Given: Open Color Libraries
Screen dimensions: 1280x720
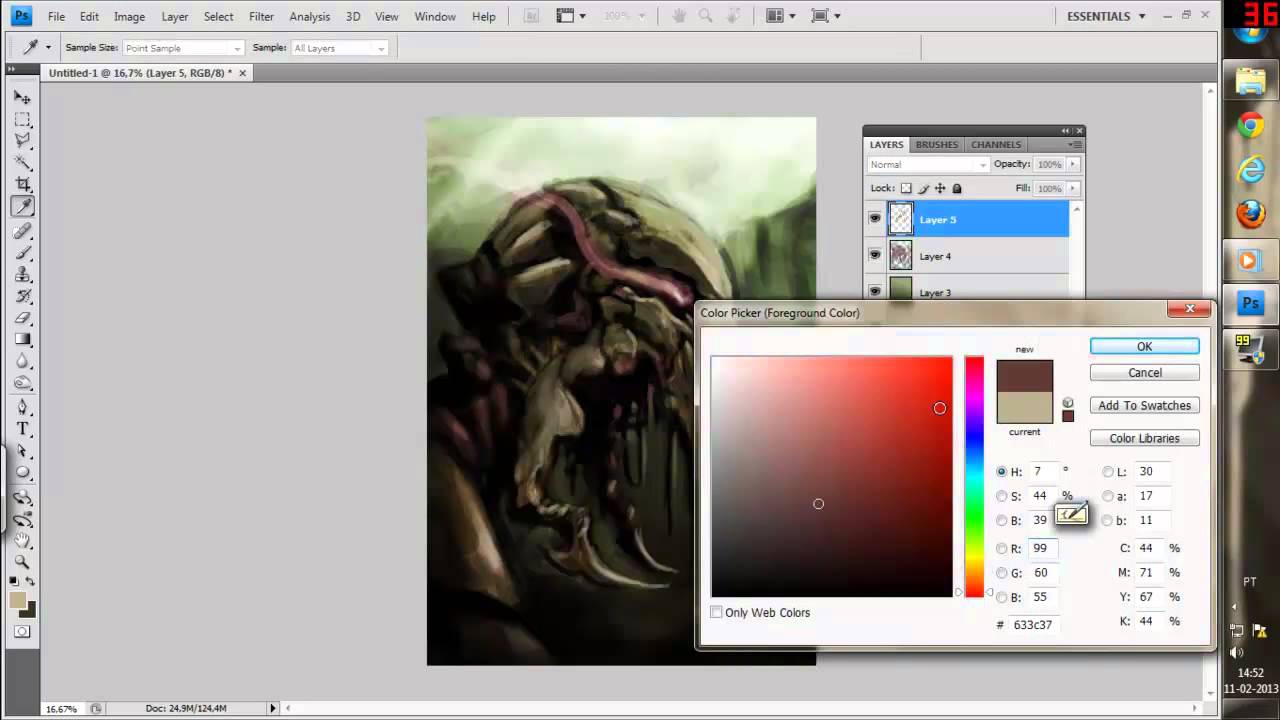Looking at the screenshot, I should (x=1144, y=438).
